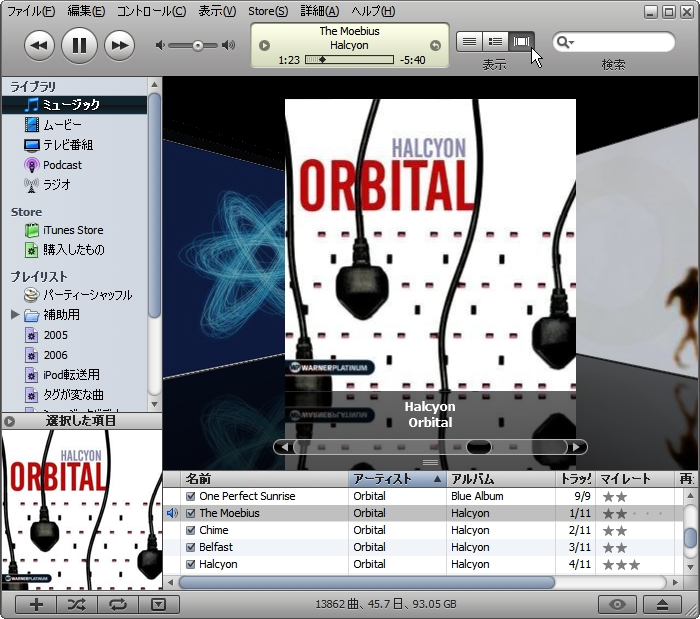Open the Store(S) menu
Screen dimensions: 700x619
[268, 11]
